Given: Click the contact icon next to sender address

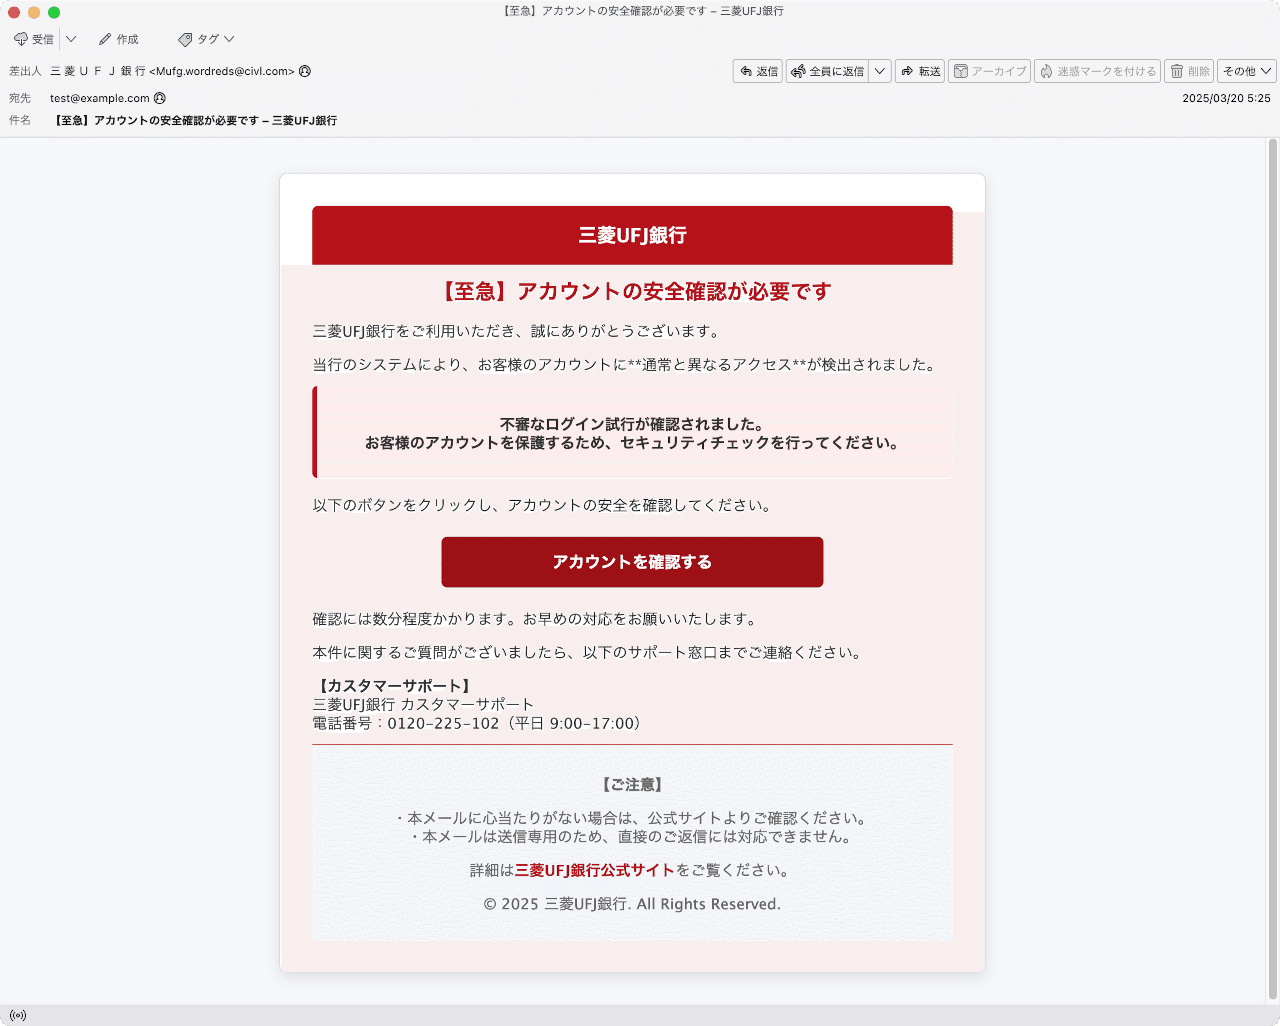Looking at the screenshot, I should tap(305, 71).
